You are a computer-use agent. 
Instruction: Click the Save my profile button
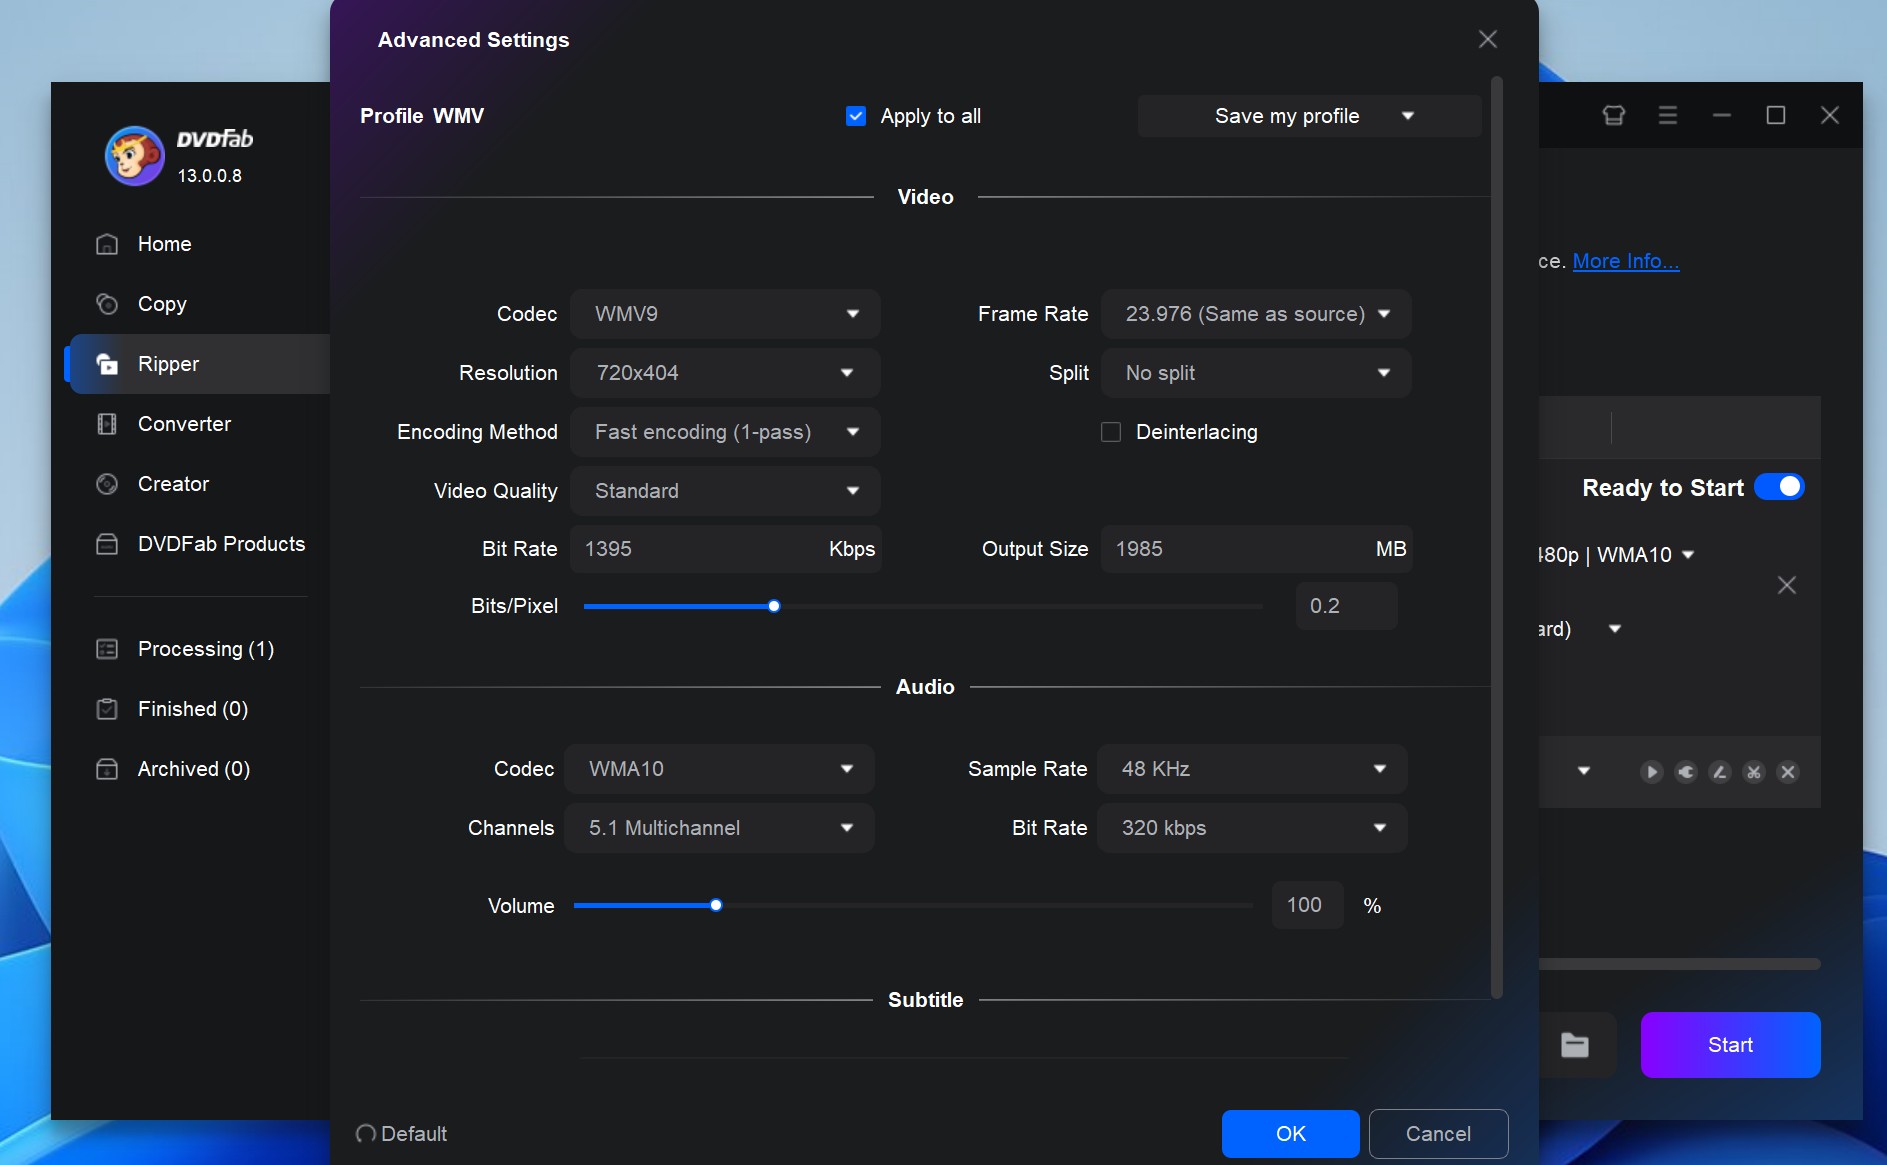coord(1286,116)
